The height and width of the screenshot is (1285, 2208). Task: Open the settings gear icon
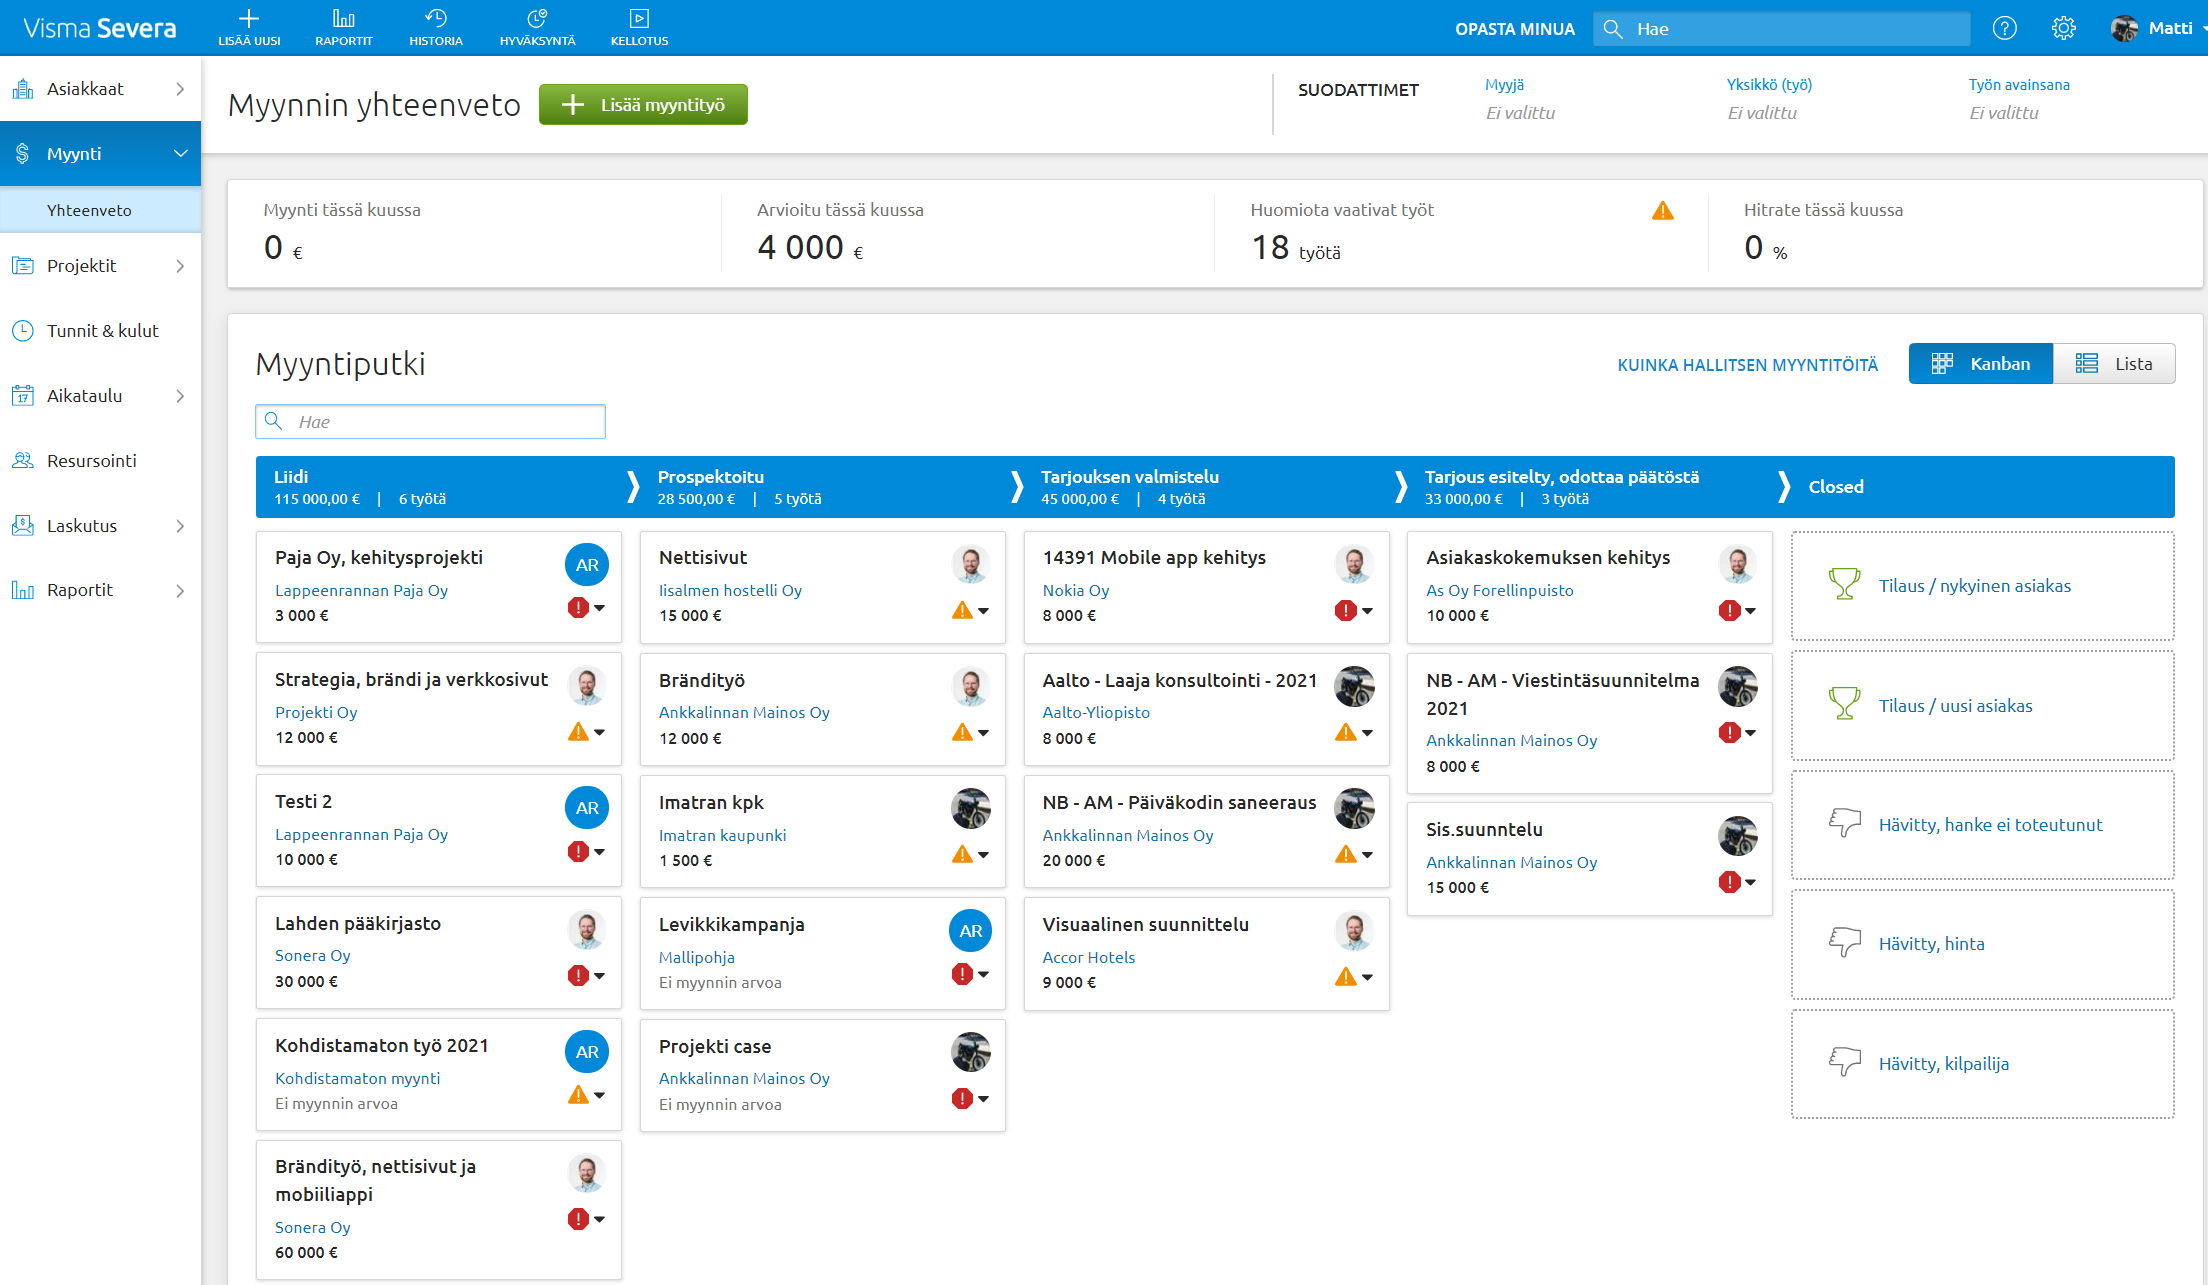click(2063, 28)
